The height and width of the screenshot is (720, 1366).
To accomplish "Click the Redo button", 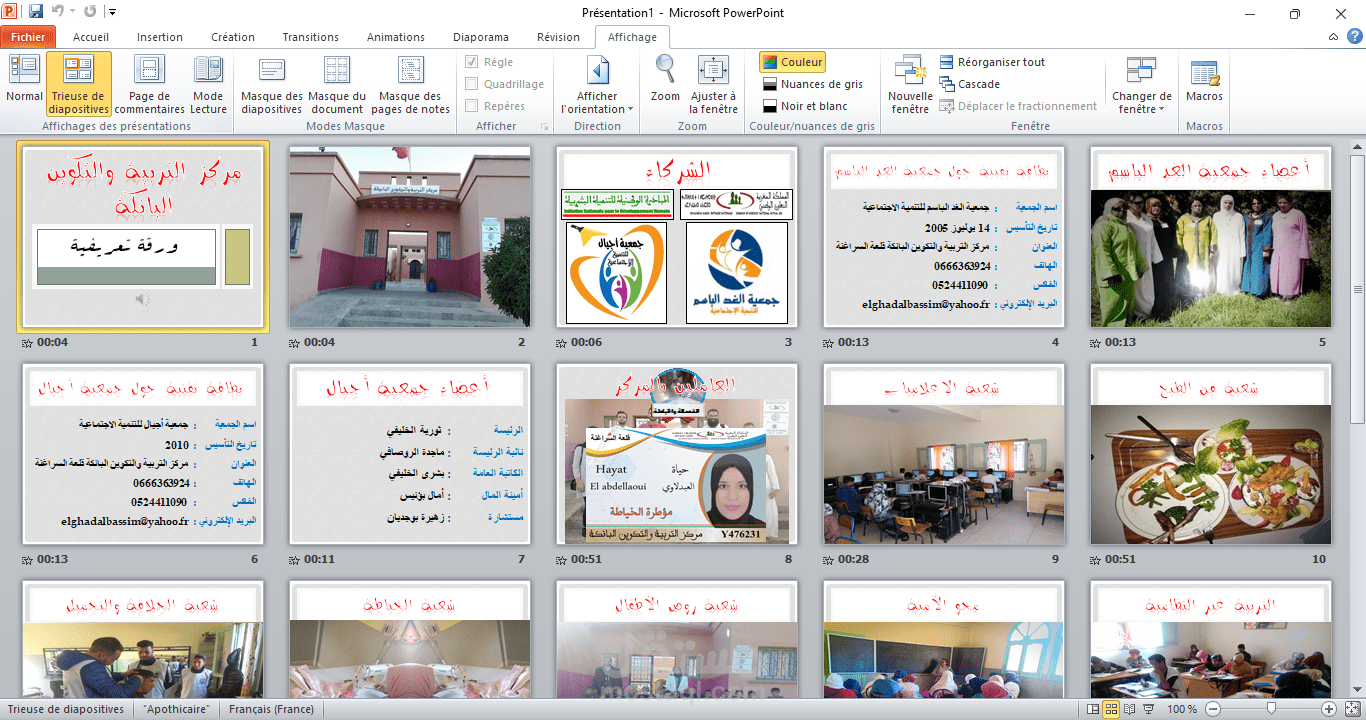I will pyautogui.click(x=90, y=12).
